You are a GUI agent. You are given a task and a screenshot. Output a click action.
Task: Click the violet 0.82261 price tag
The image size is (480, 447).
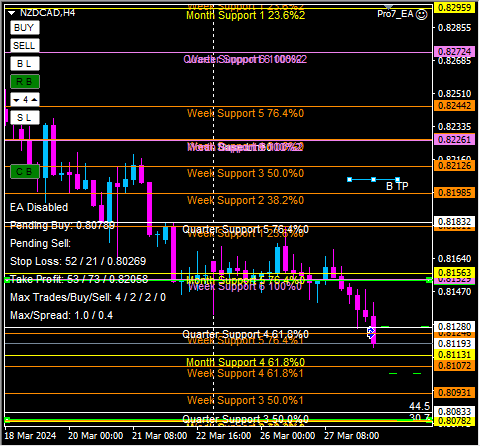point(455,140)
